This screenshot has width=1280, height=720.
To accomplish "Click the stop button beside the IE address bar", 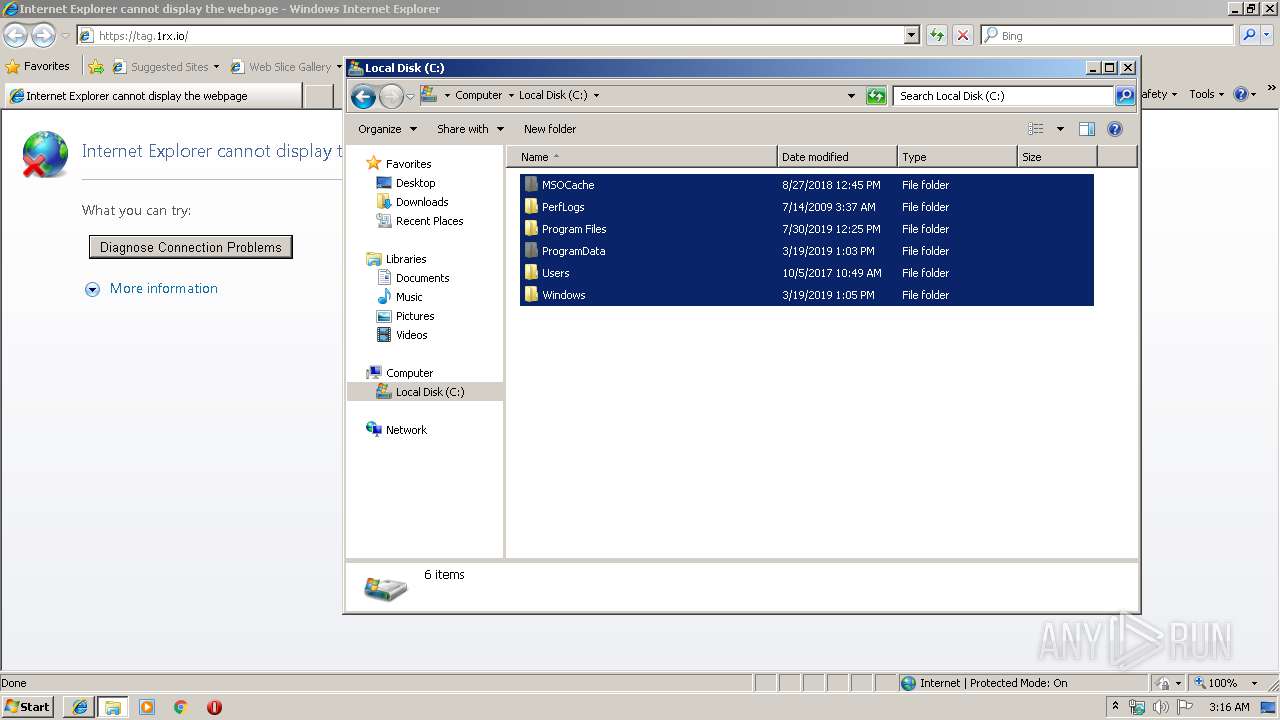I will pyautogui.click(x=962, y=35).
